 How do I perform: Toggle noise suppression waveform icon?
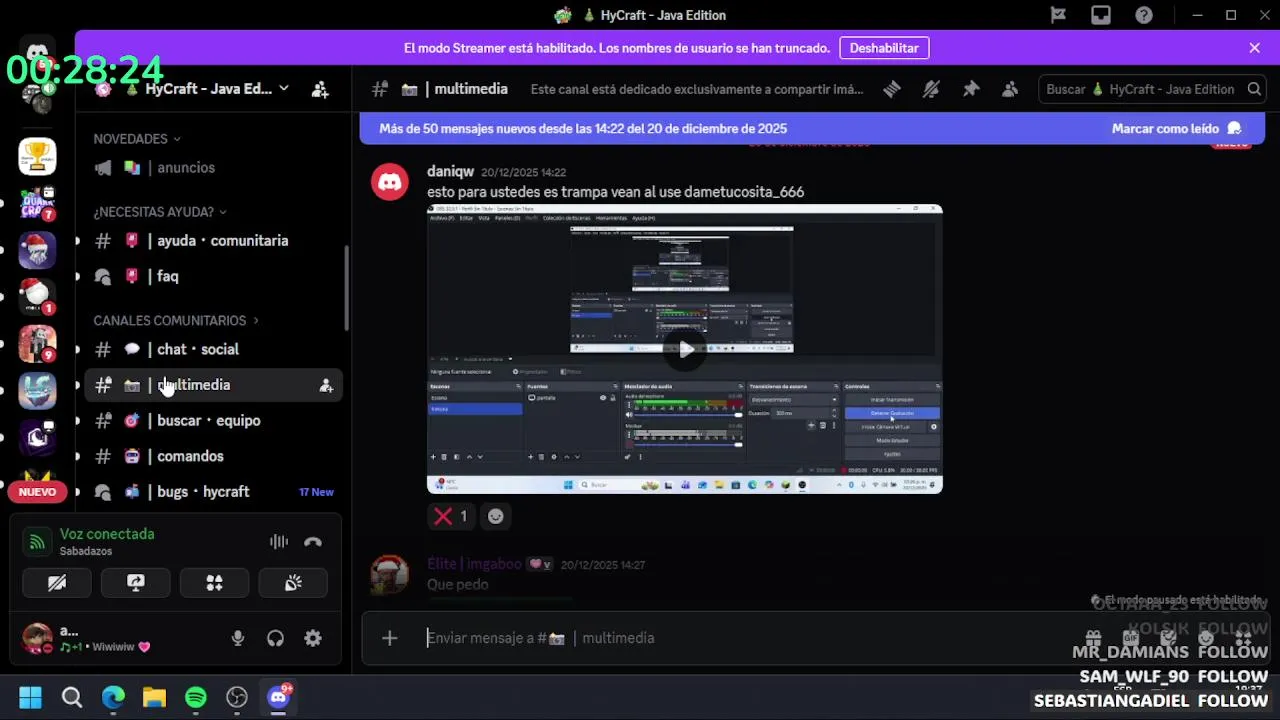[279, 542]
